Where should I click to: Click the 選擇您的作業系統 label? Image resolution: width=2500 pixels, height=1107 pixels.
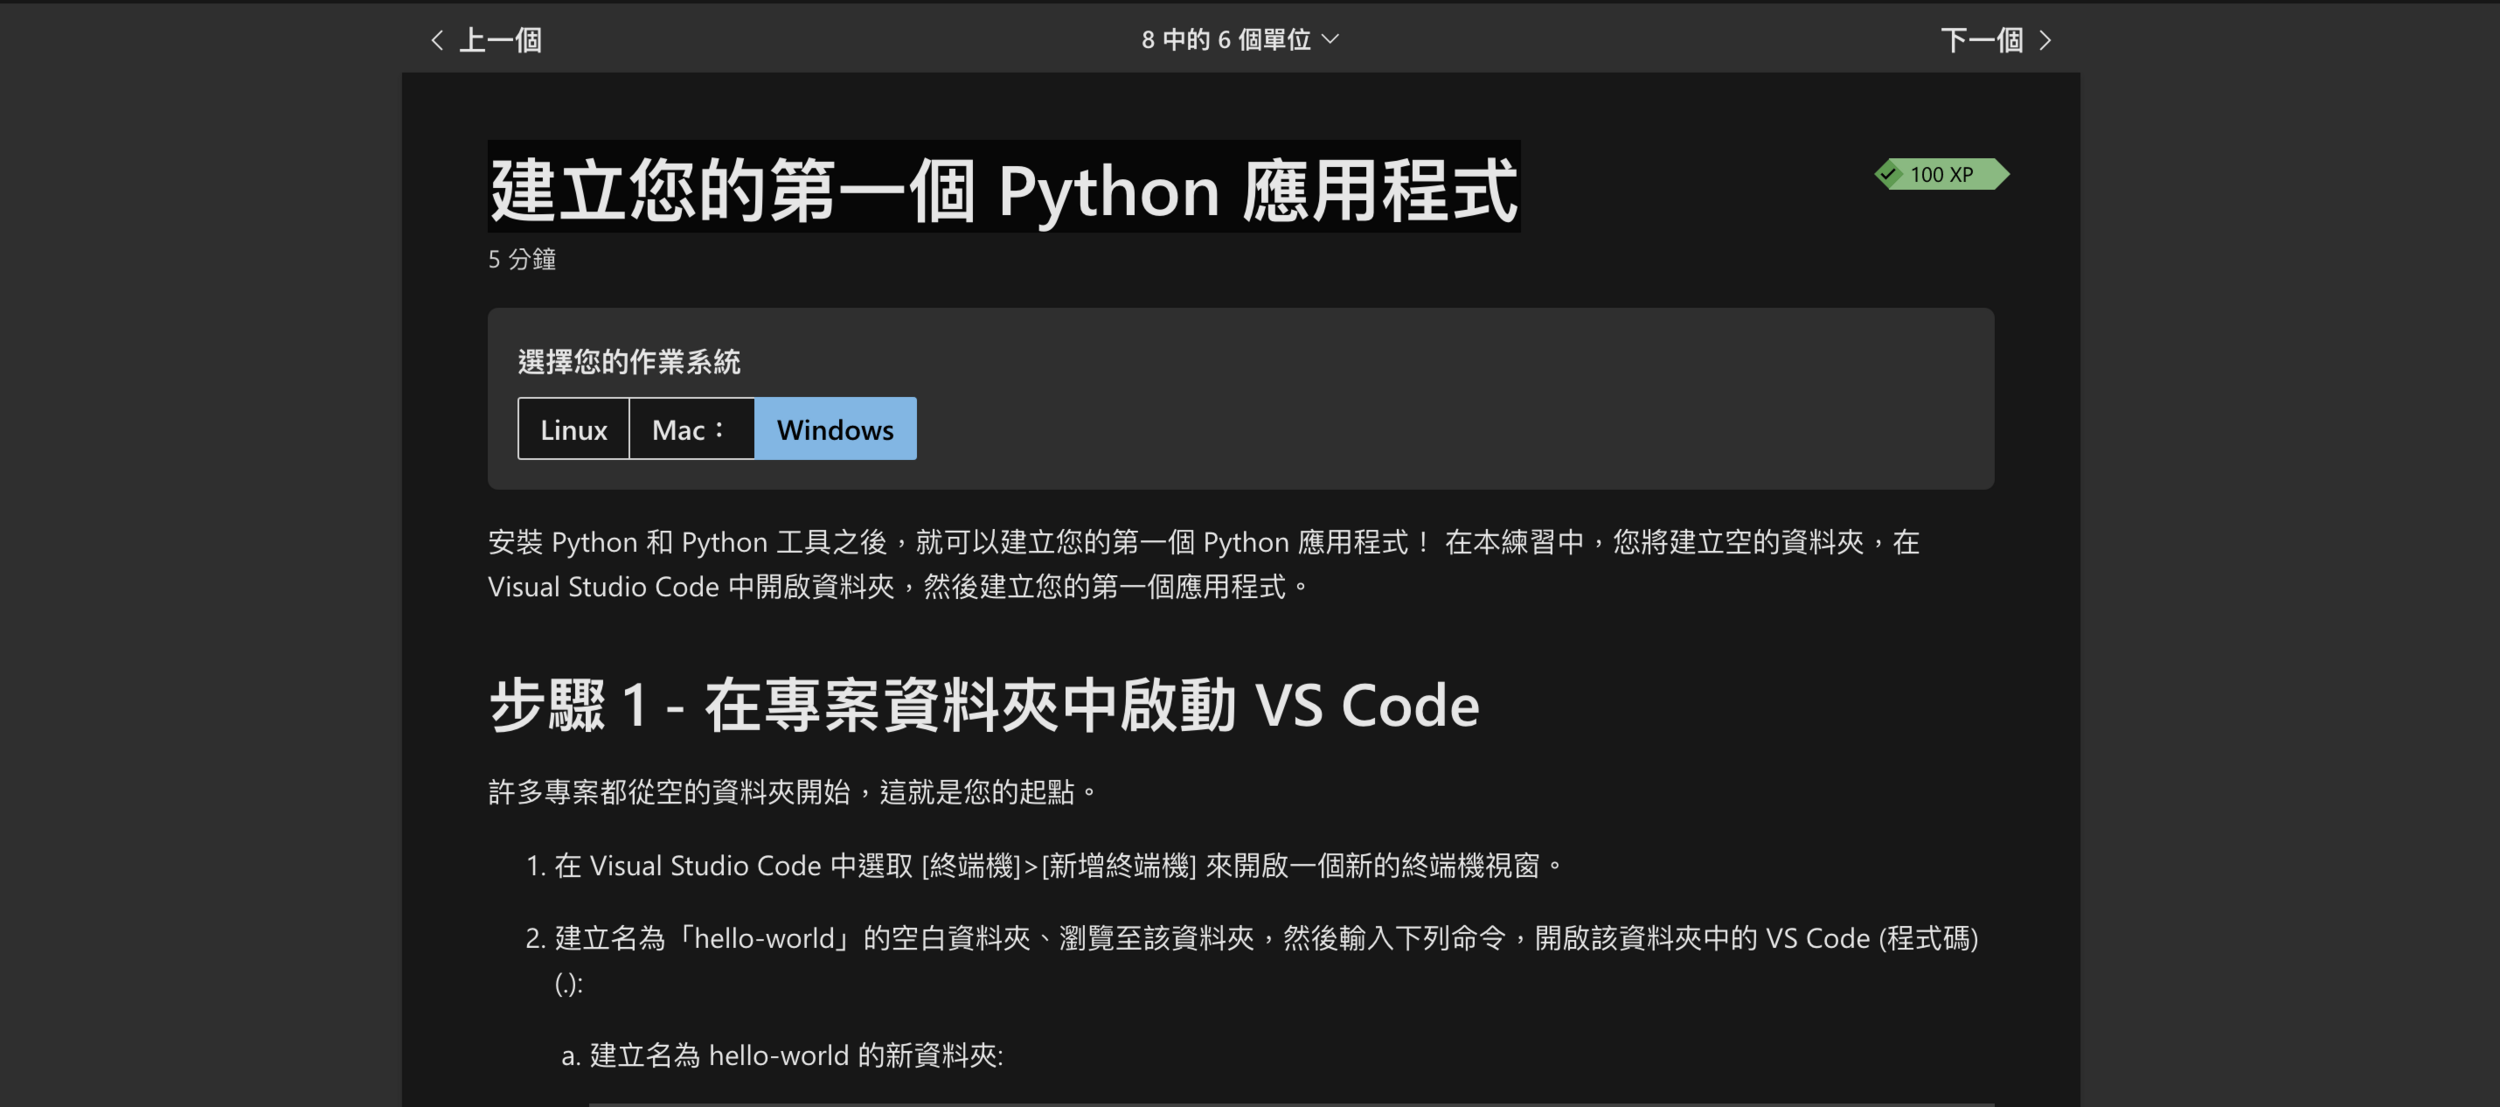click(629, 361)
